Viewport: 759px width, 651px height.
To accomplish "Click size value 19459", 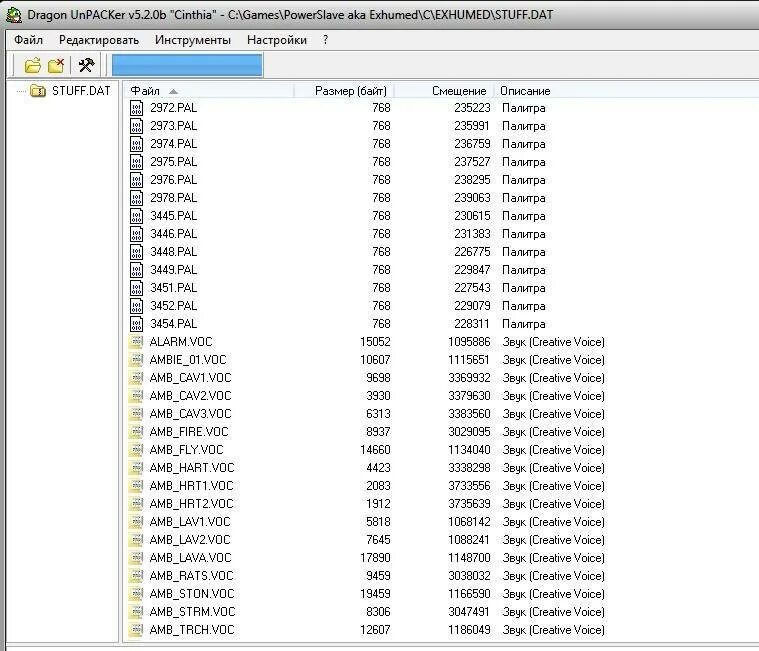I will (375, 593).
